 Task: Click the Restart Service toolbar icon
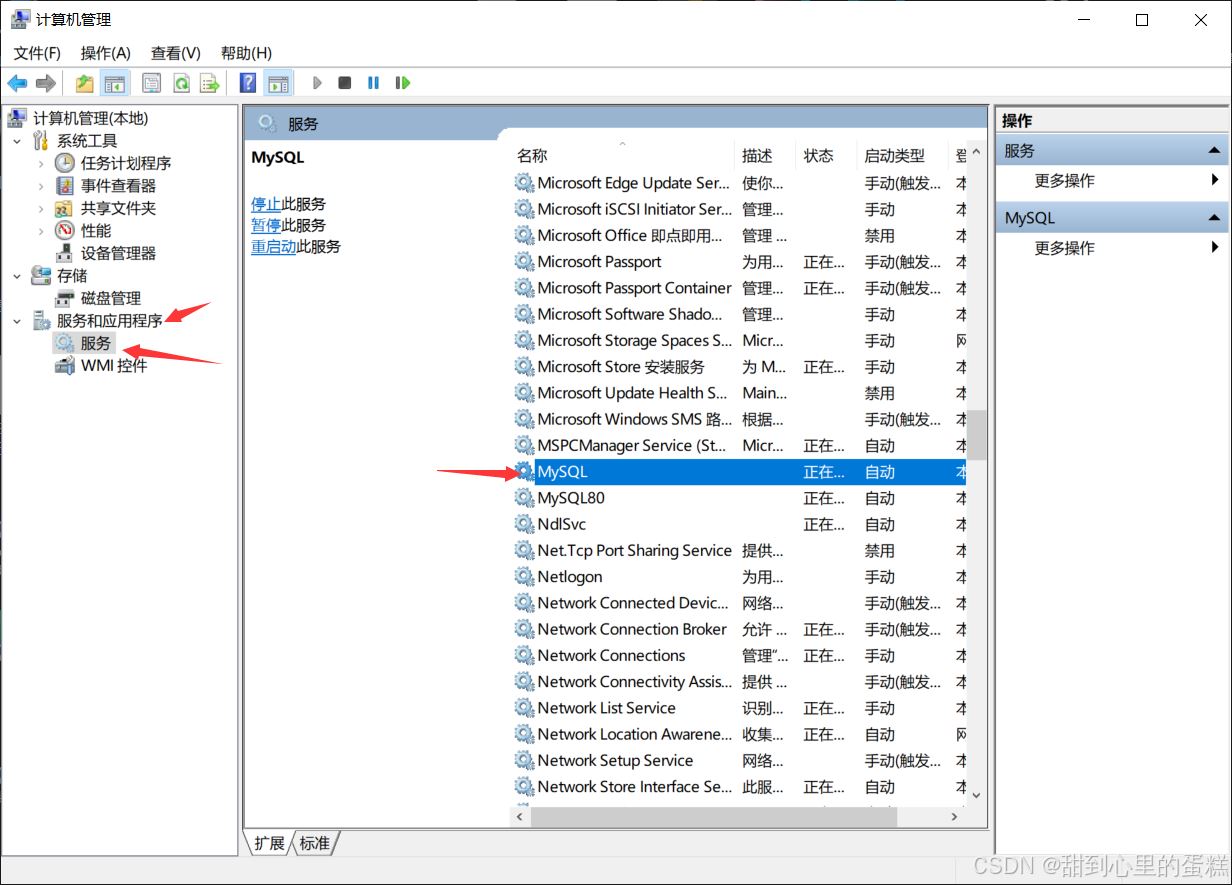point(403,83)
